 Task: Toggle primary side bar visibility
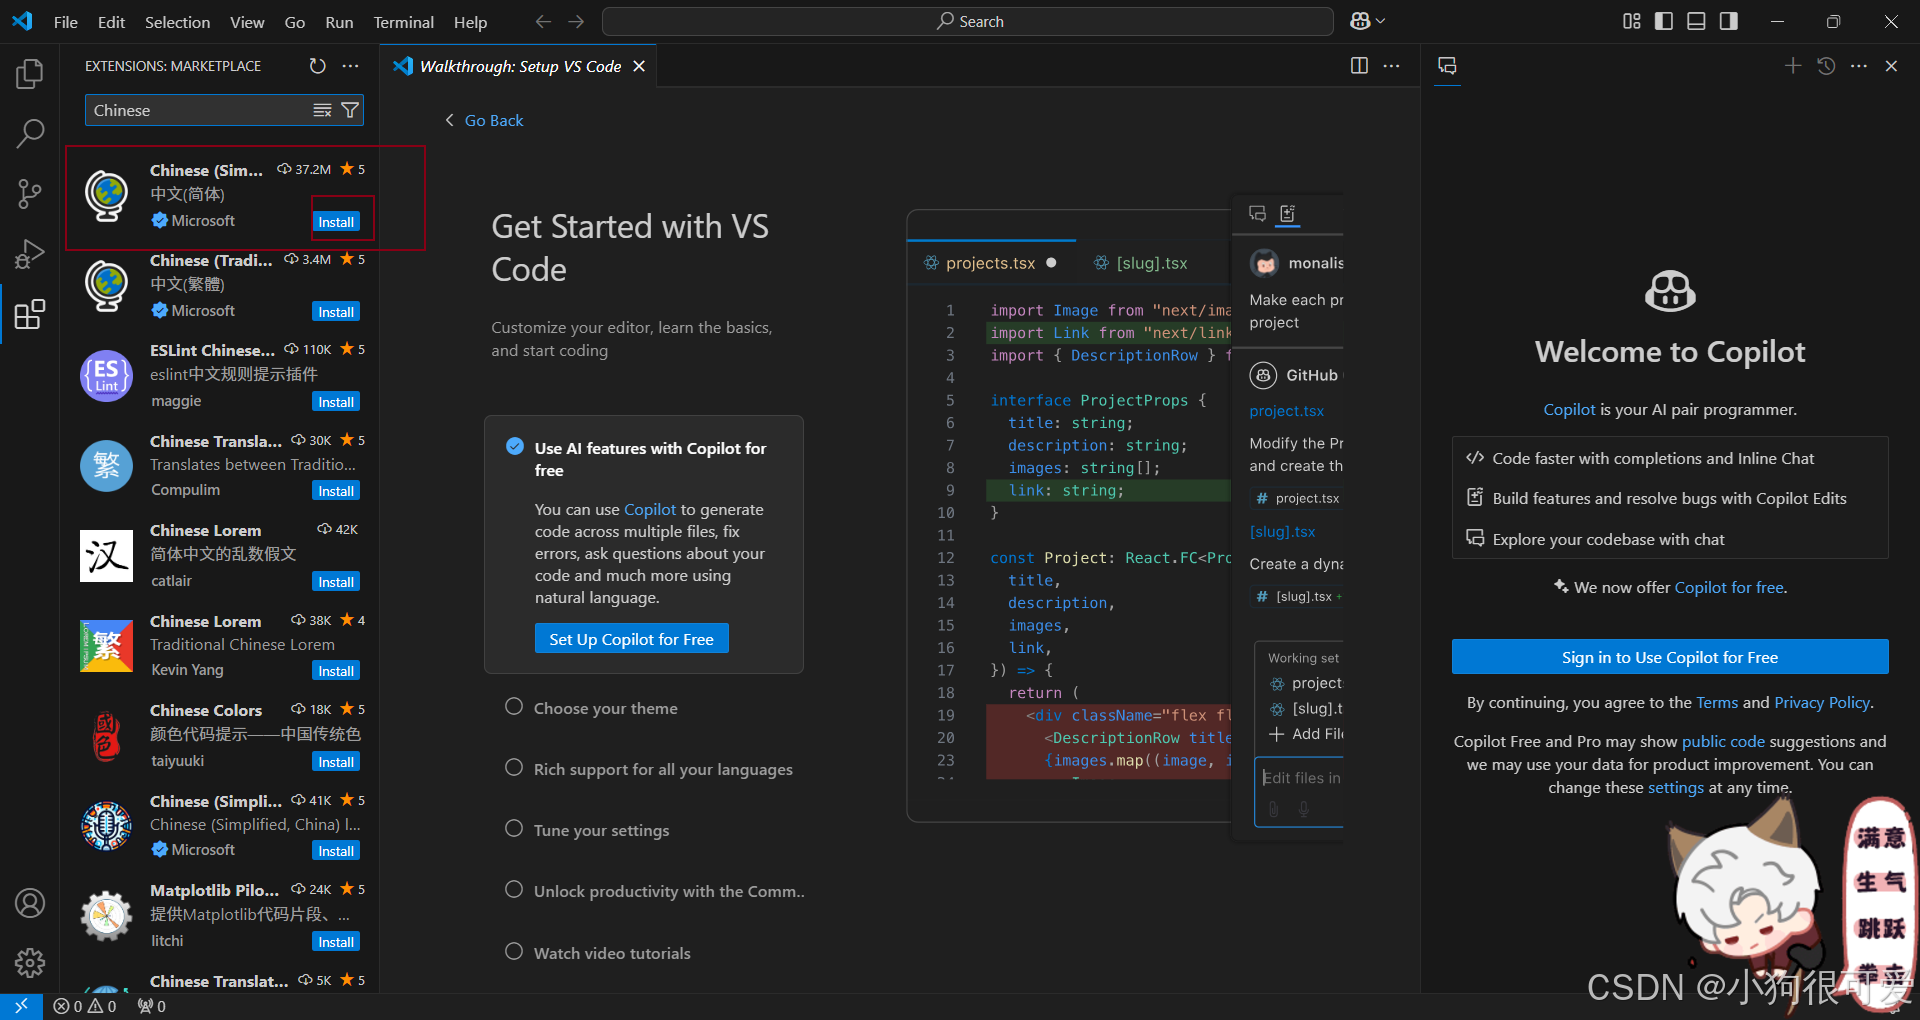pos(1664,21)
